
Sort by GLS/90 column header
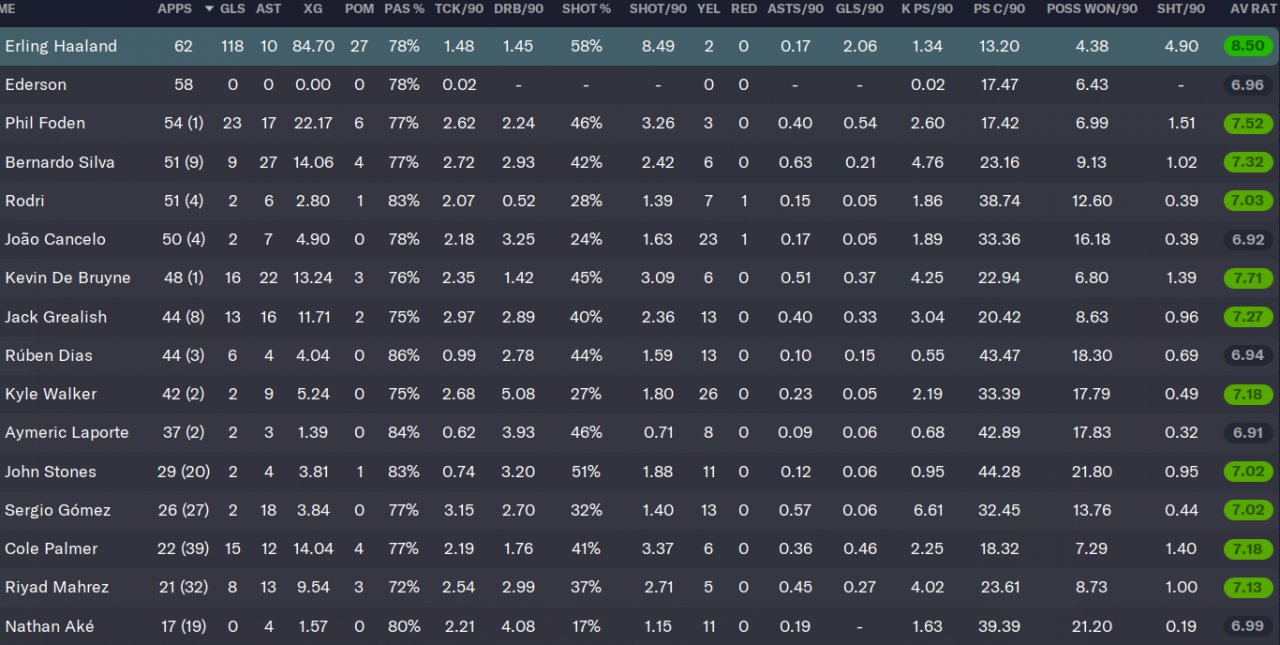click(x=860, y=9)
